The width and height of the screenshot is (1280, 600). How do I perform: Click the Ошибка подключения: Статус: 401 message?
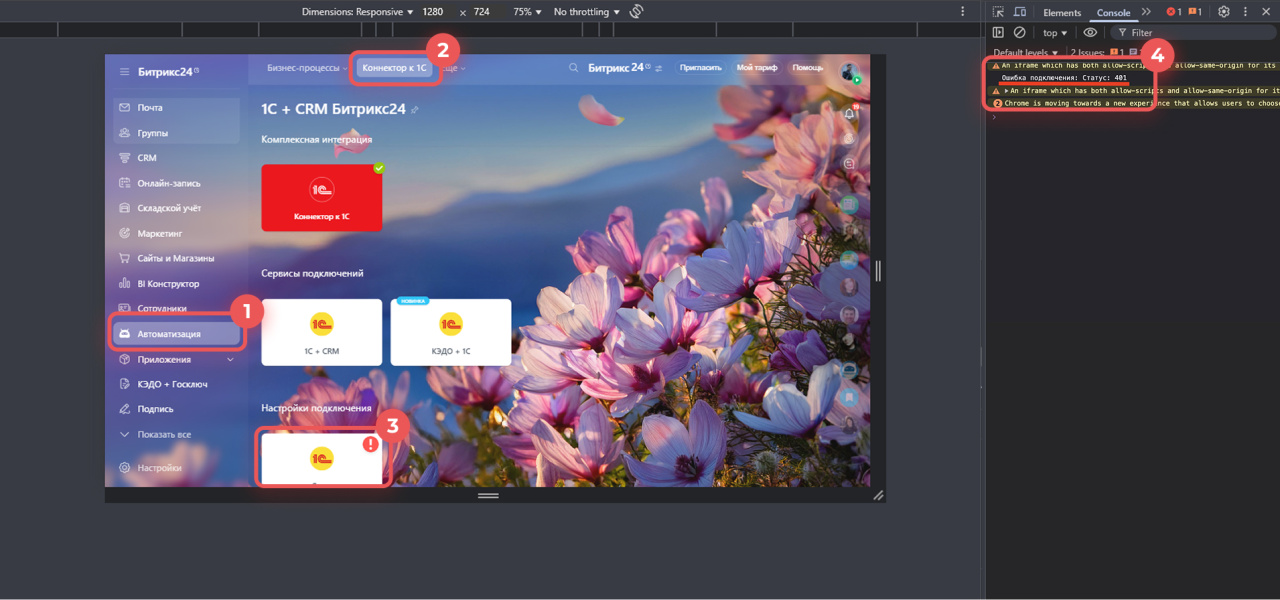pyautogui.click(x=1064, y=78)
